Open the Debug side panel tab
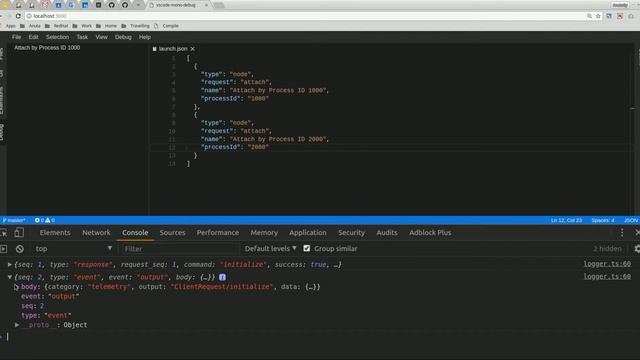Image resolution: width=640 pixels, height=360 pixels. click(2, 132)
